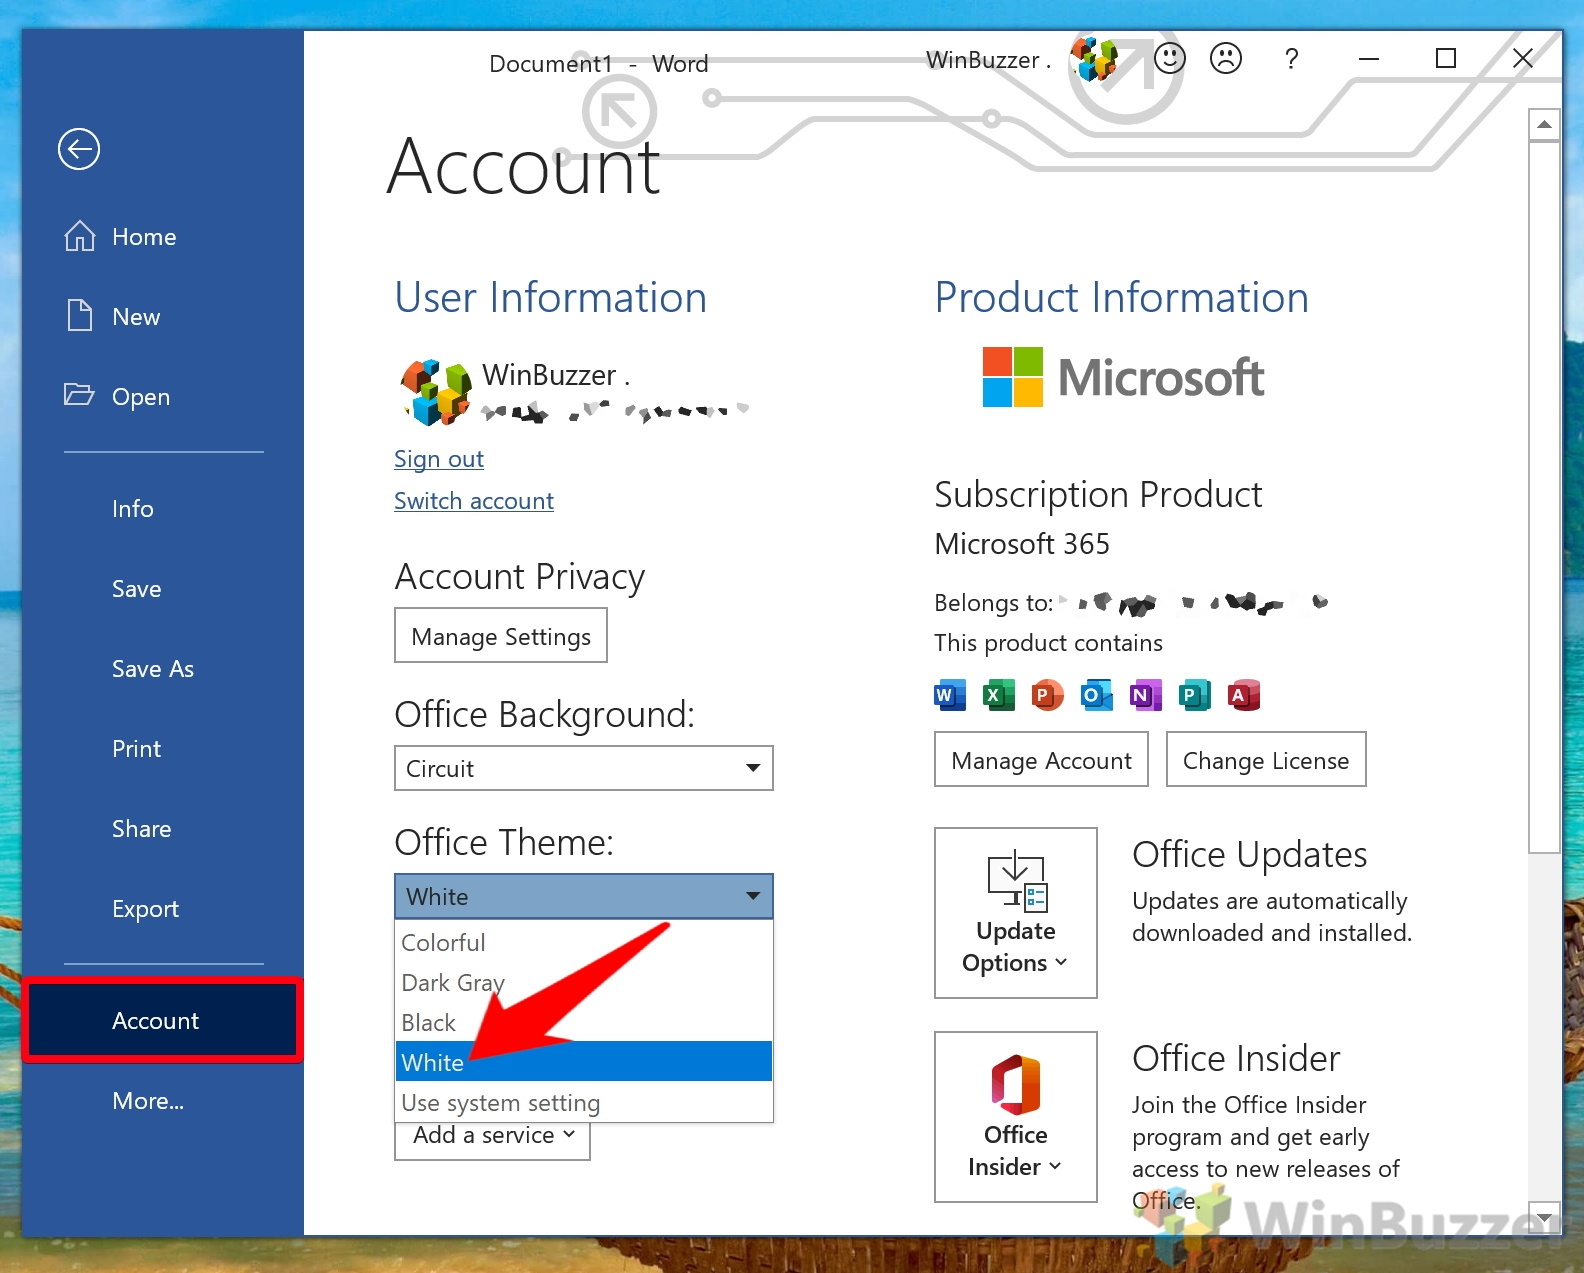Click the Manage Account button
1584x1273 pixels.
(x=1041, y=760)
